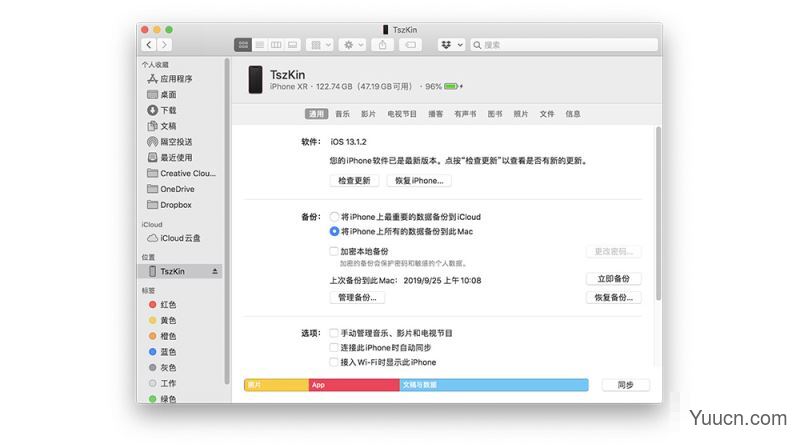Select backup to this Mac radio option
Image resolution: width=800 pixels, height=448 pixels.
pos(334,232)
